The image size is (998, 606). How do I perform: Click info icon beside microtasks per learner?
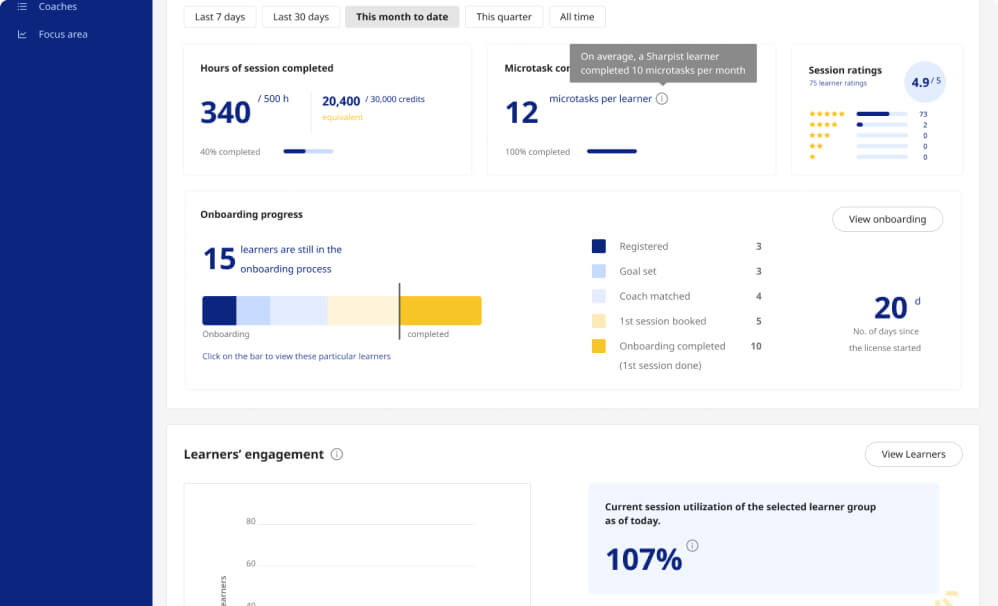pos(662,99)
